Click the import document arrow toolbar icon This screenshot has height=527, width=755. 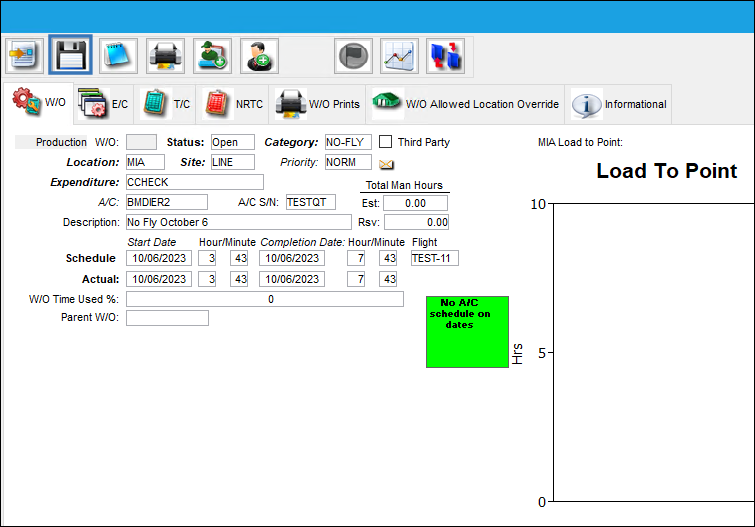click(24, 56)
